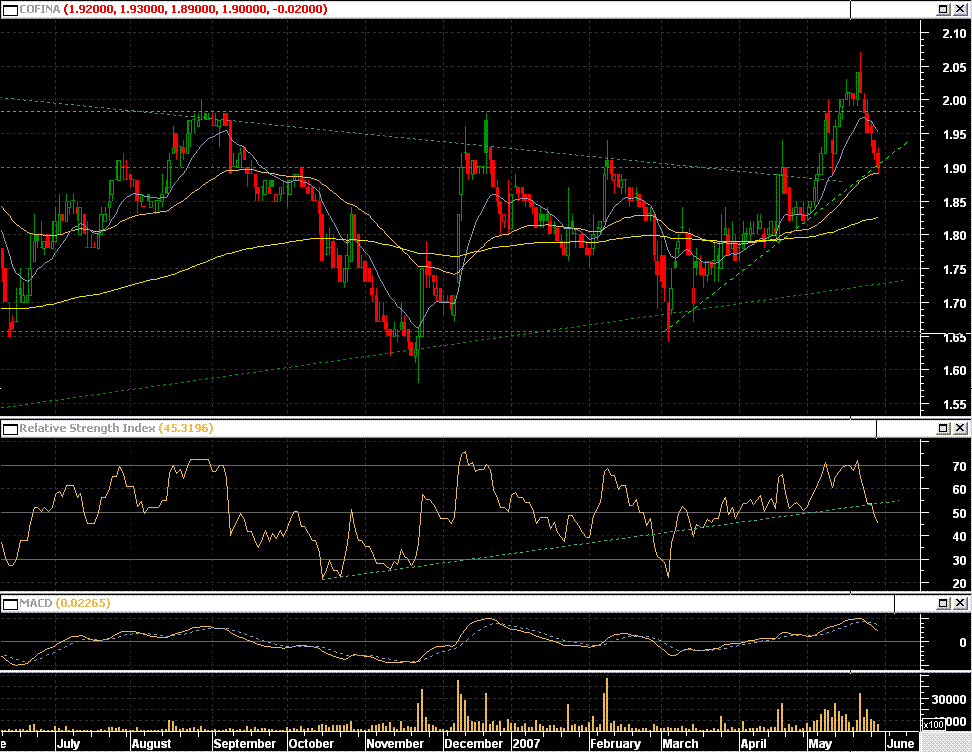This screenshot has width=972, height=752.
Task: Click the 2.10 price axis label
Action: click(954, 33)
